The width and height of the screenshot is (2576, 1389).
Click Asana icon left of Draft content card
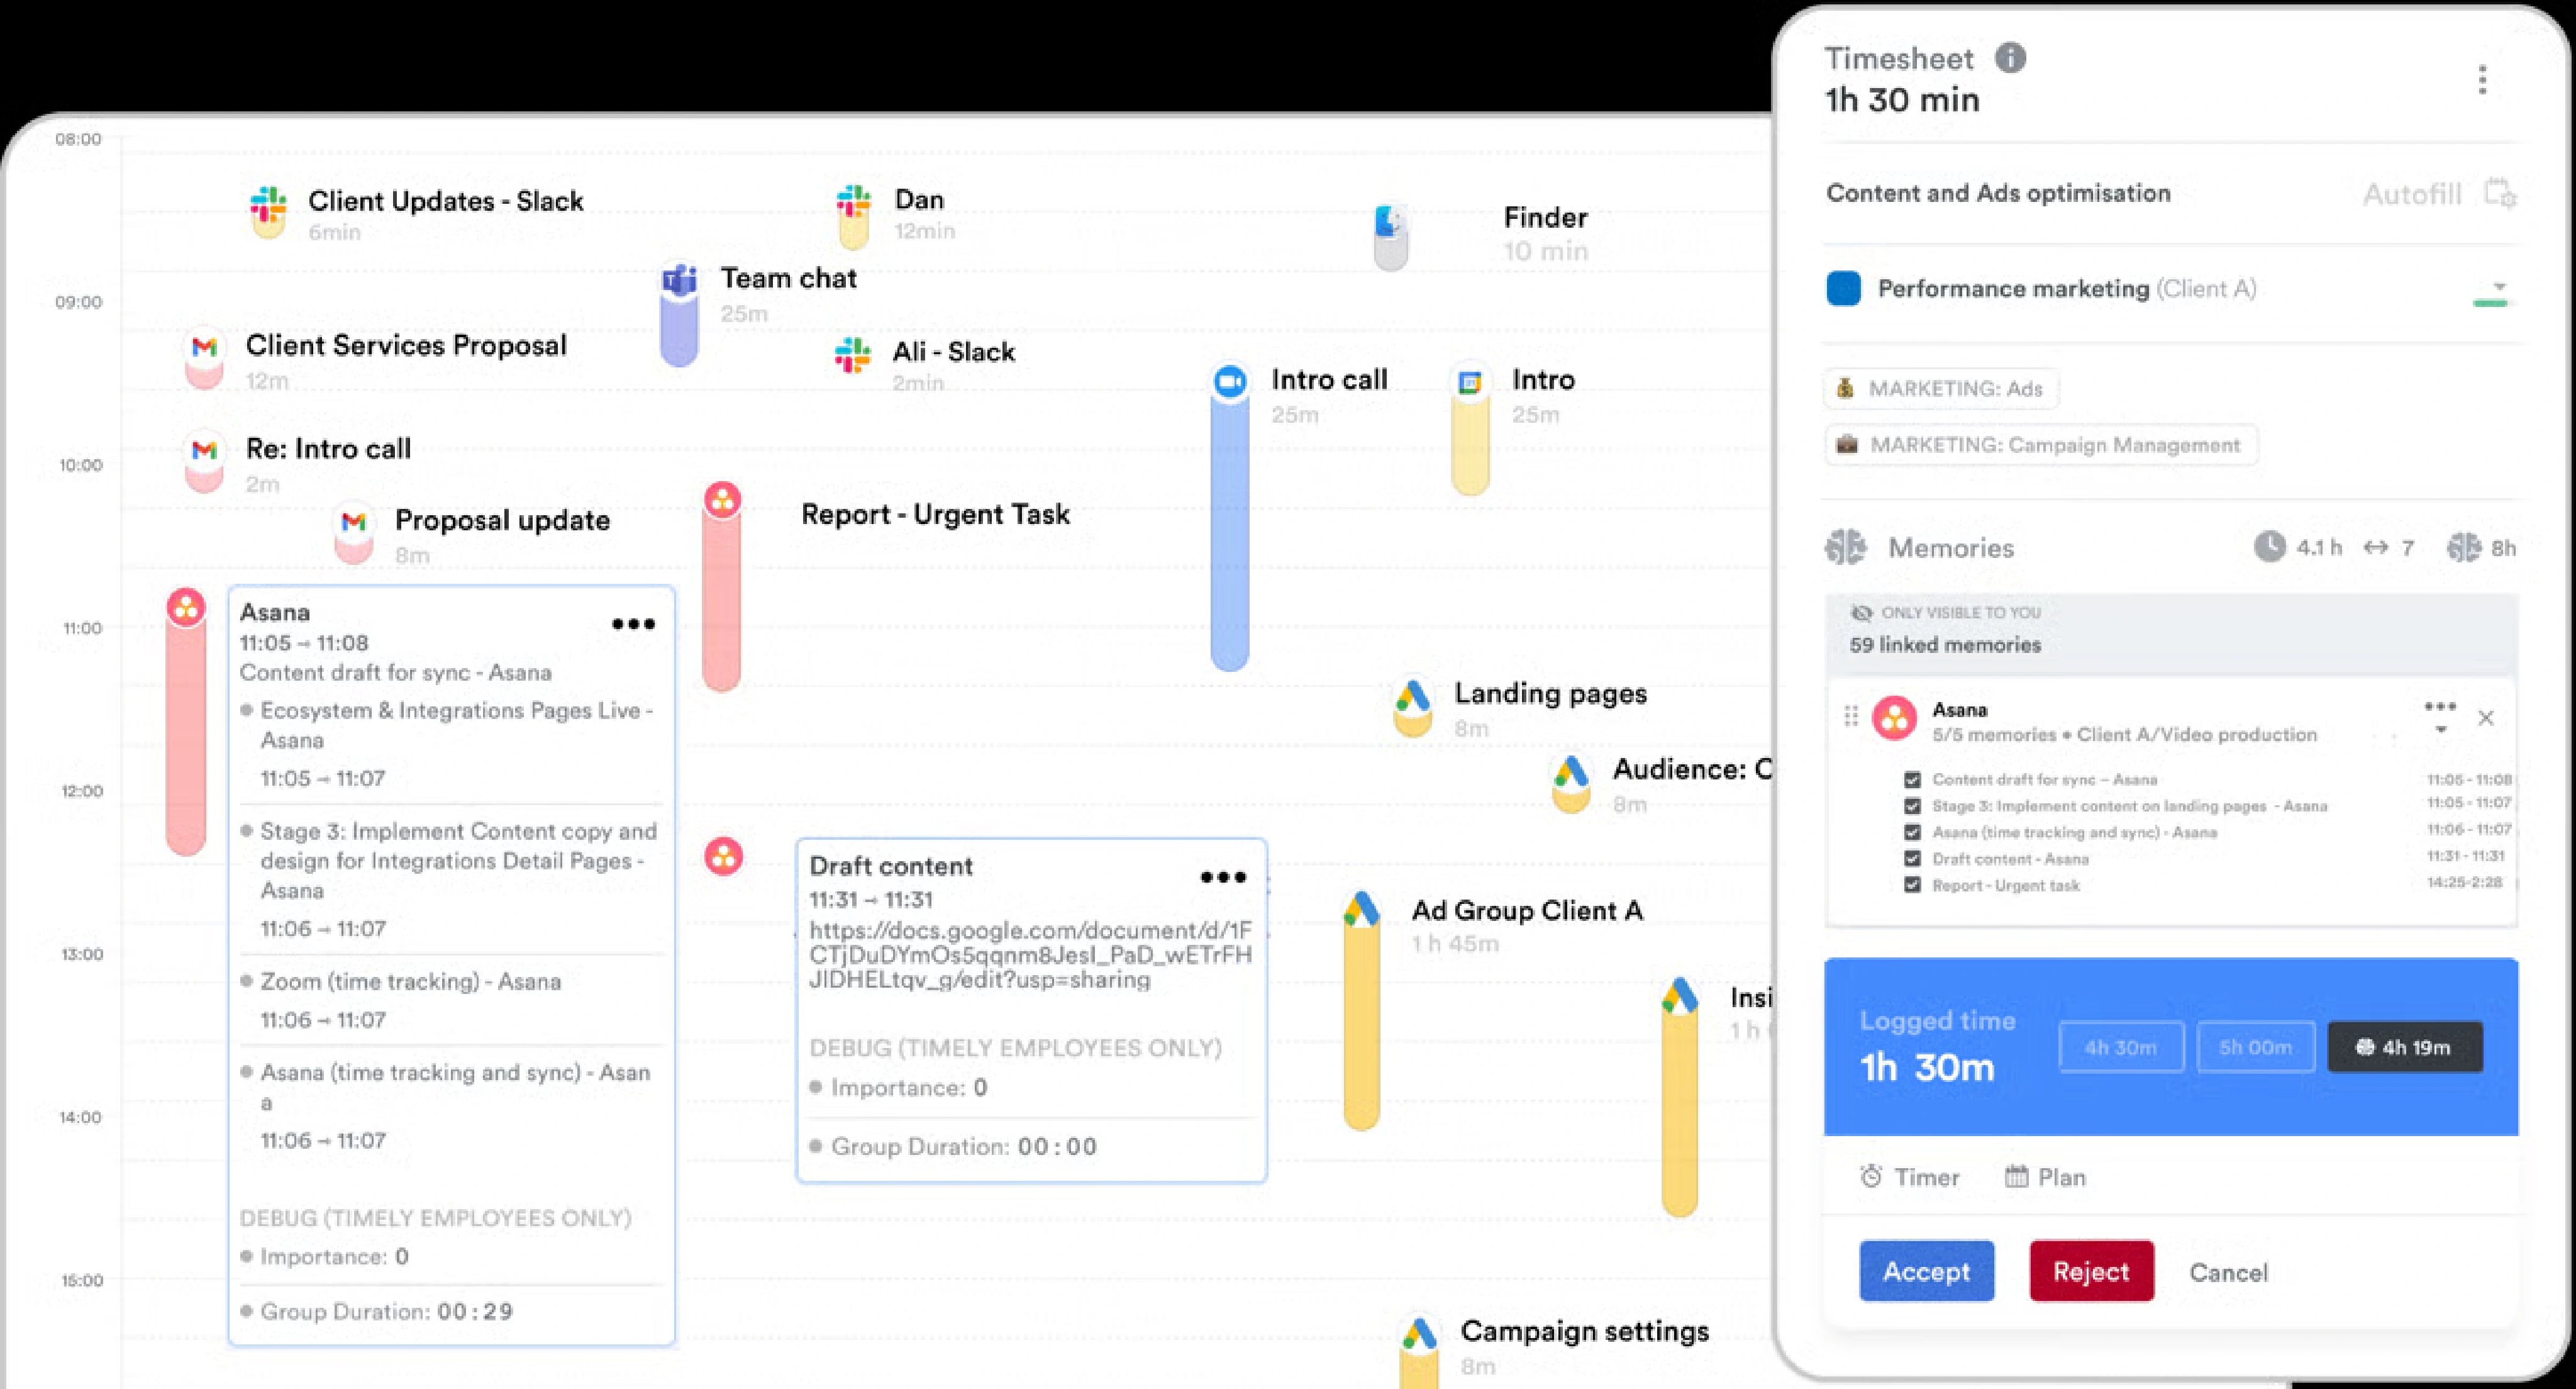[724, 856]
